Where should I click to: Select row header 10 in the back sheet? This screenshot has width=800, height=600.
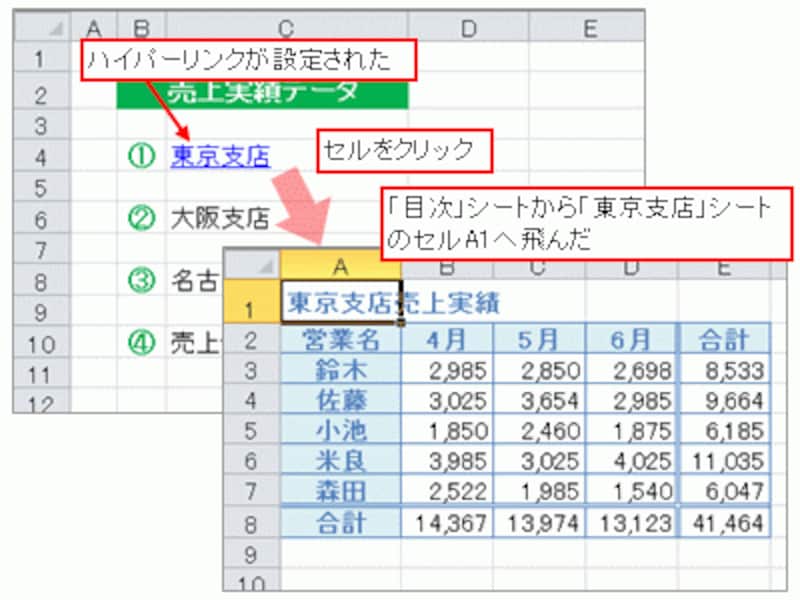42,344
